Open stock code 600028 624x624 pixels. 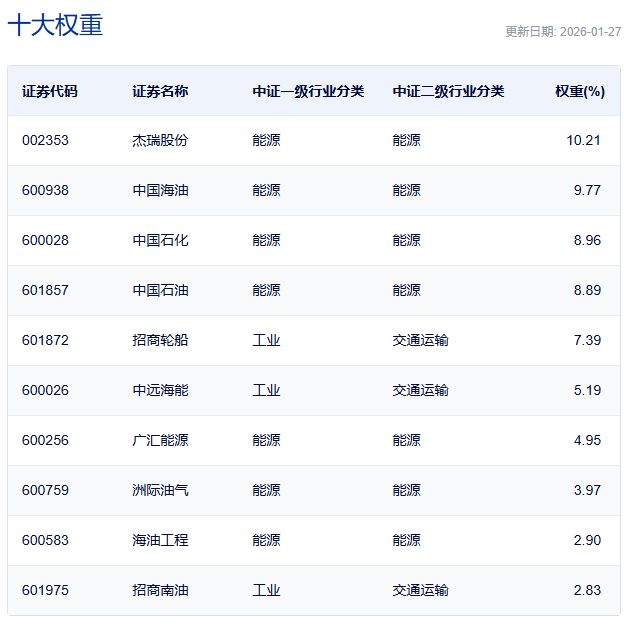(x=45, y=240)
